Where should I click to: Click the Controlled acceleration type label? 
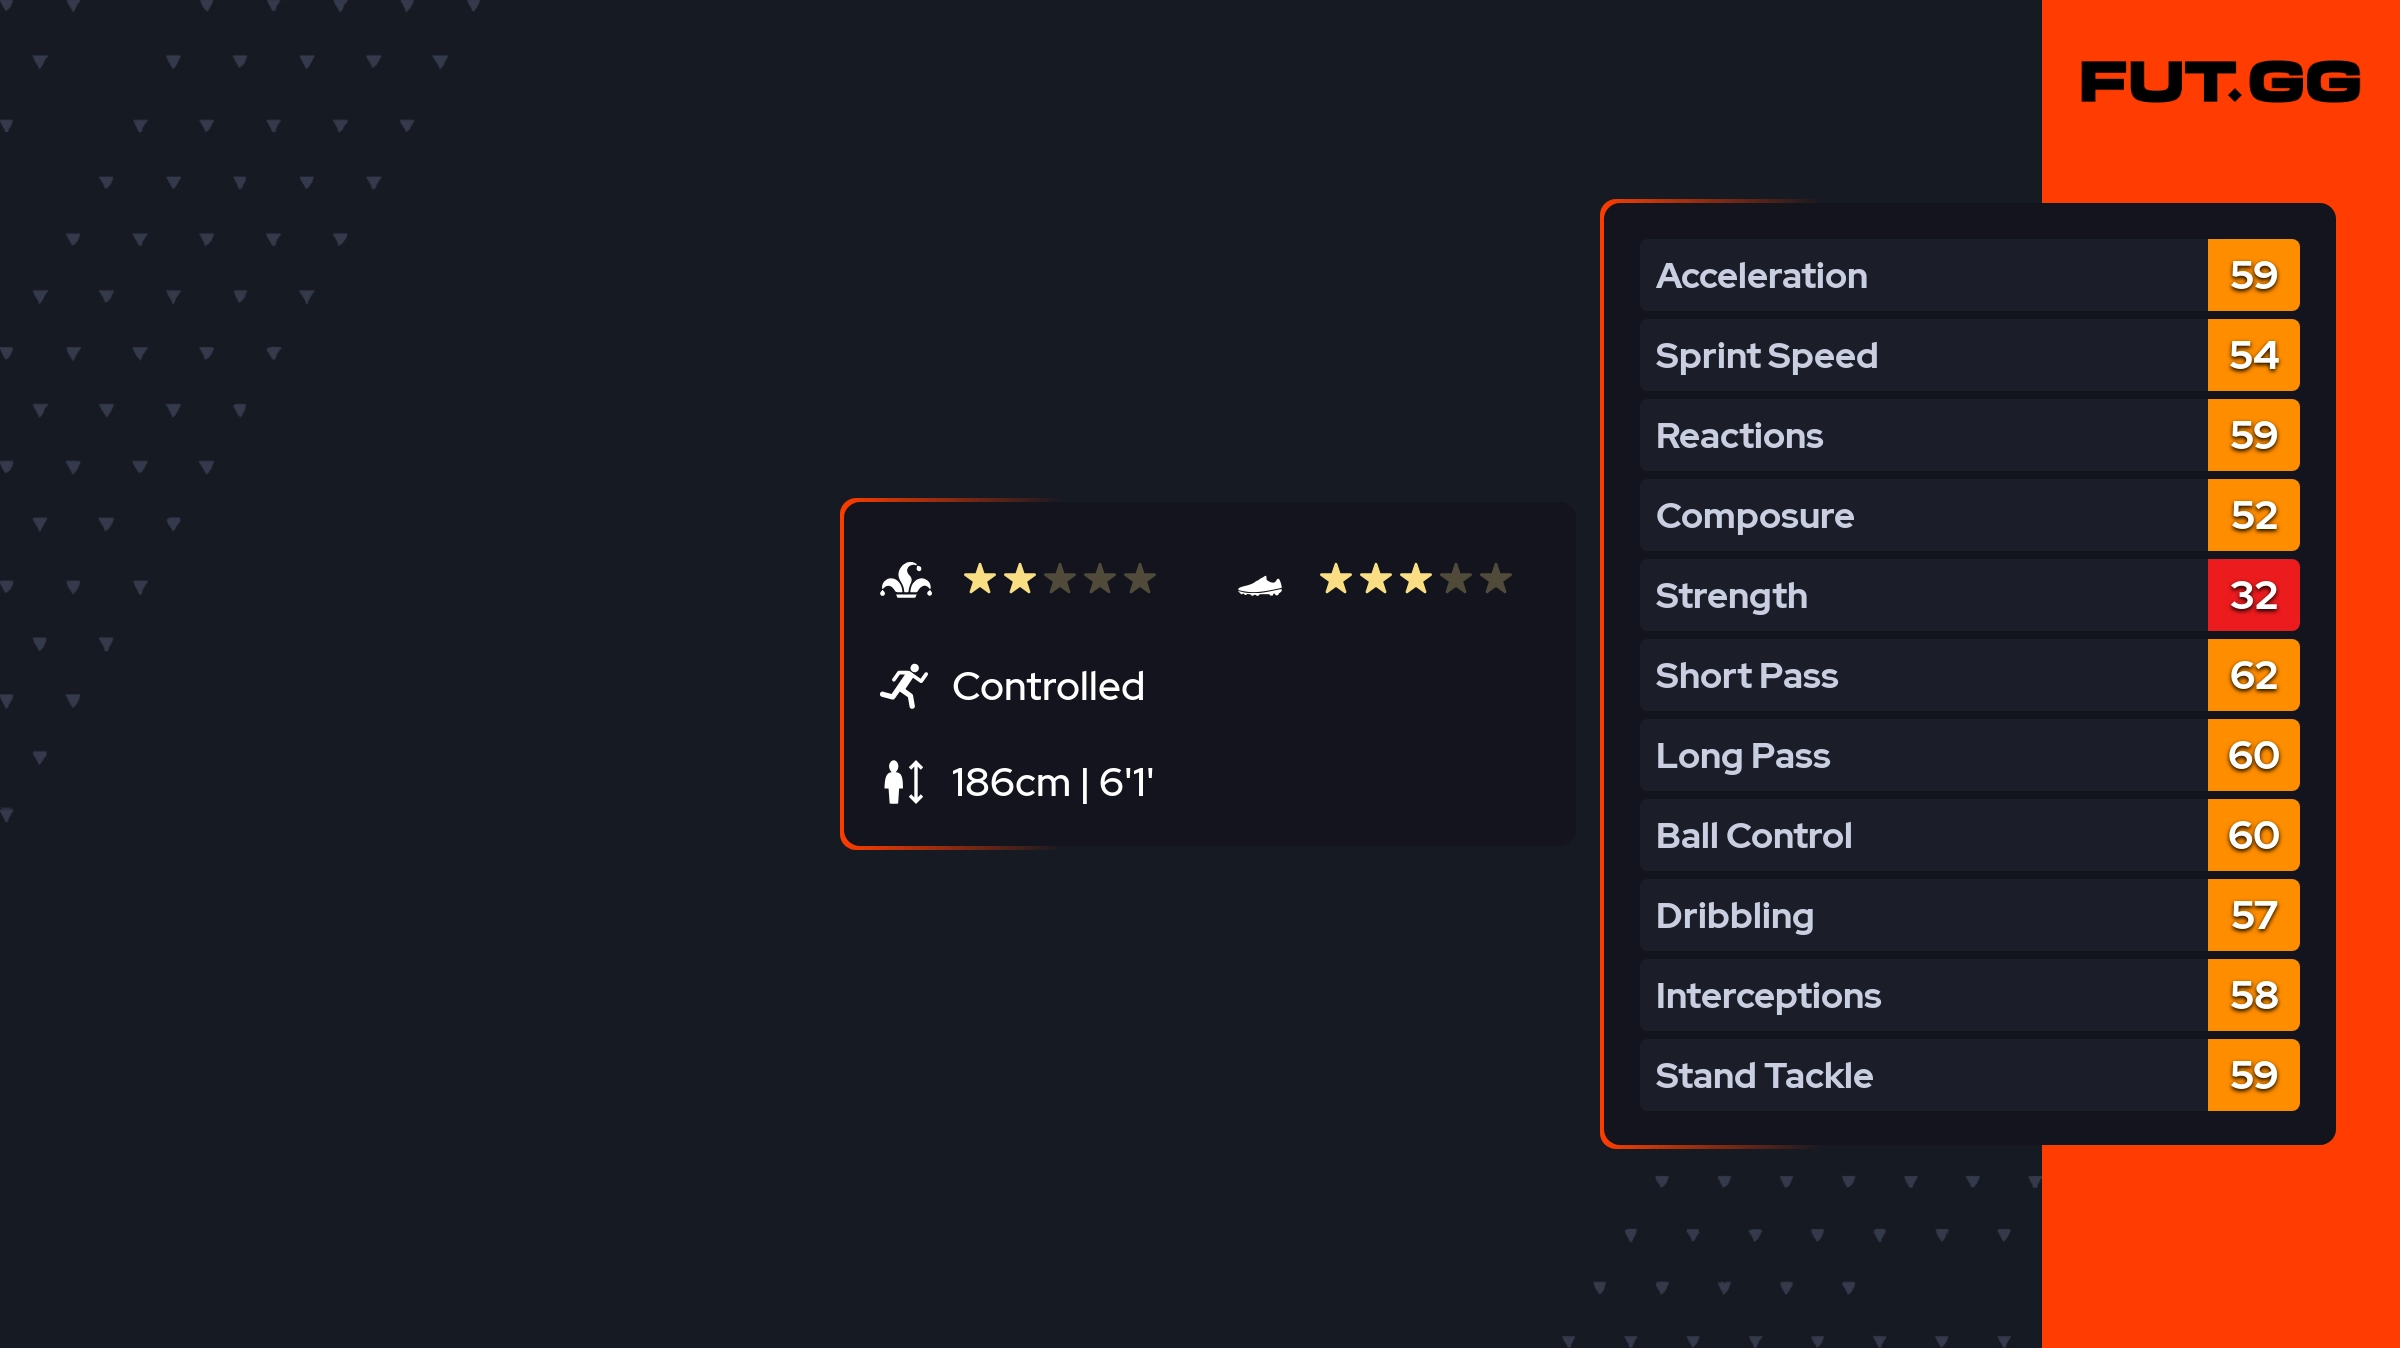pos(1048,686)
